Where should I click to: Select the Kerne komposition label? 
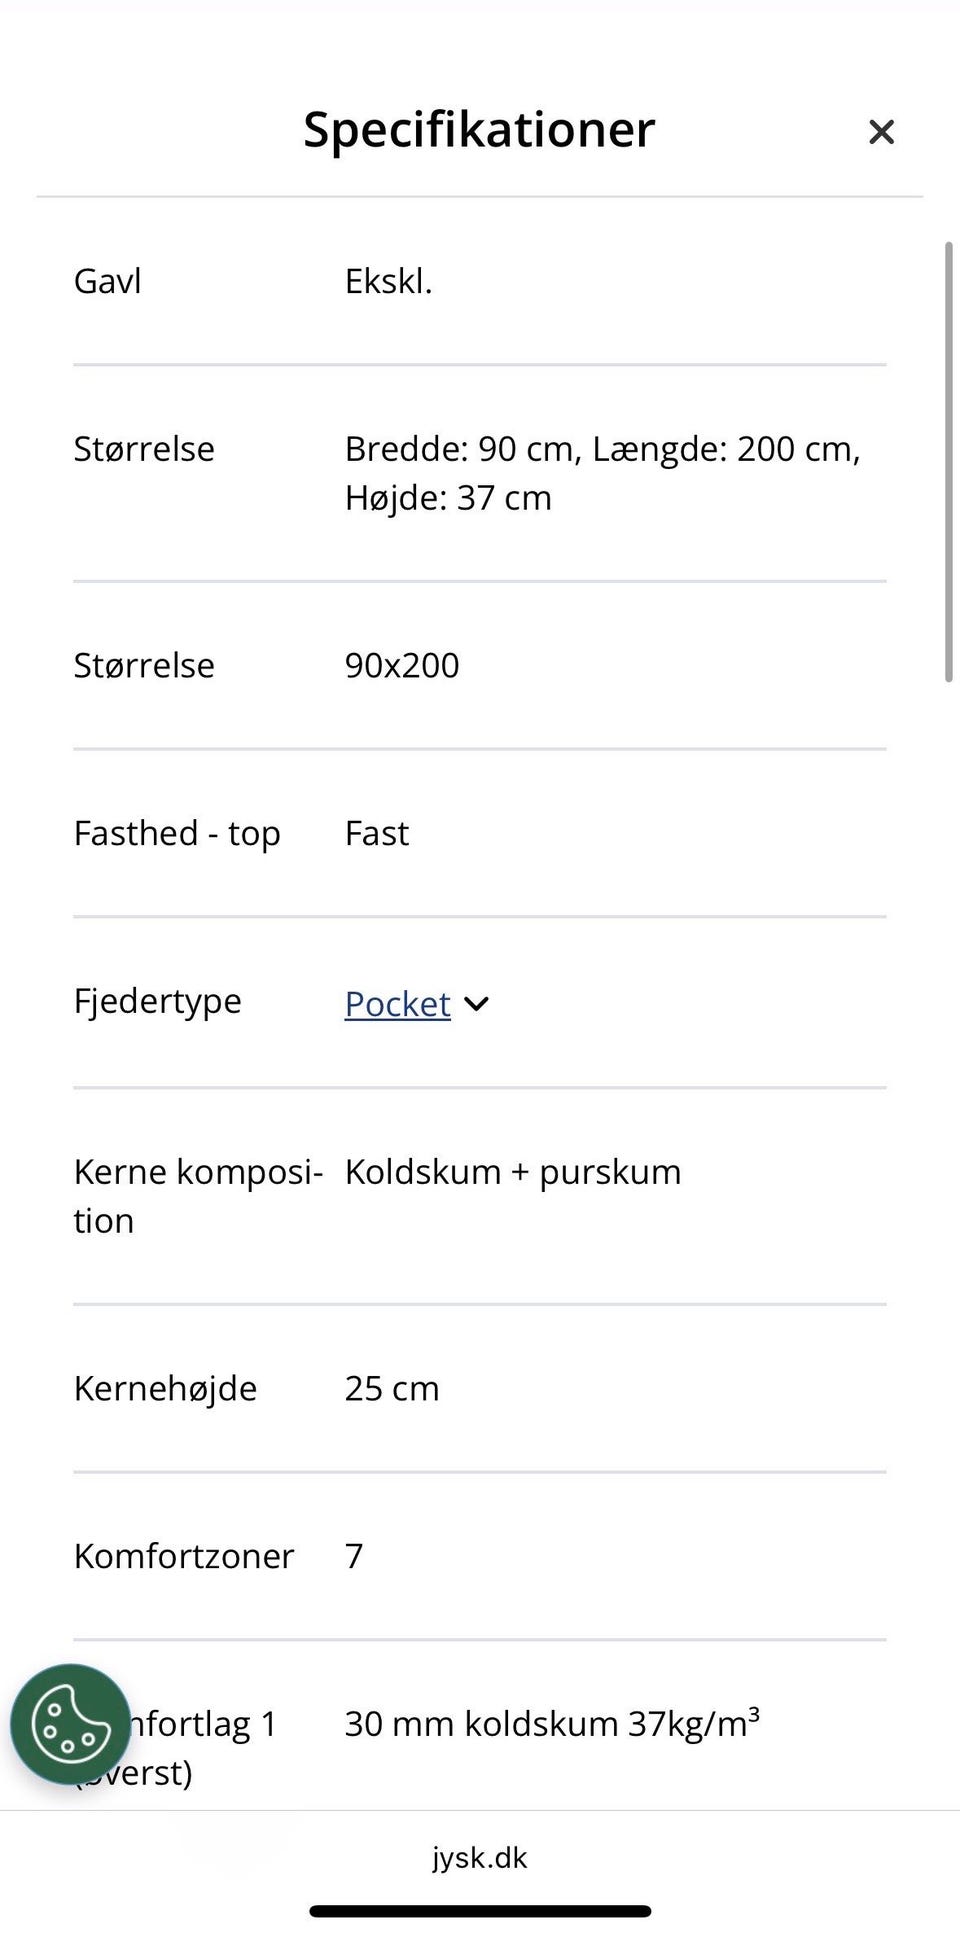point(198,1195)
